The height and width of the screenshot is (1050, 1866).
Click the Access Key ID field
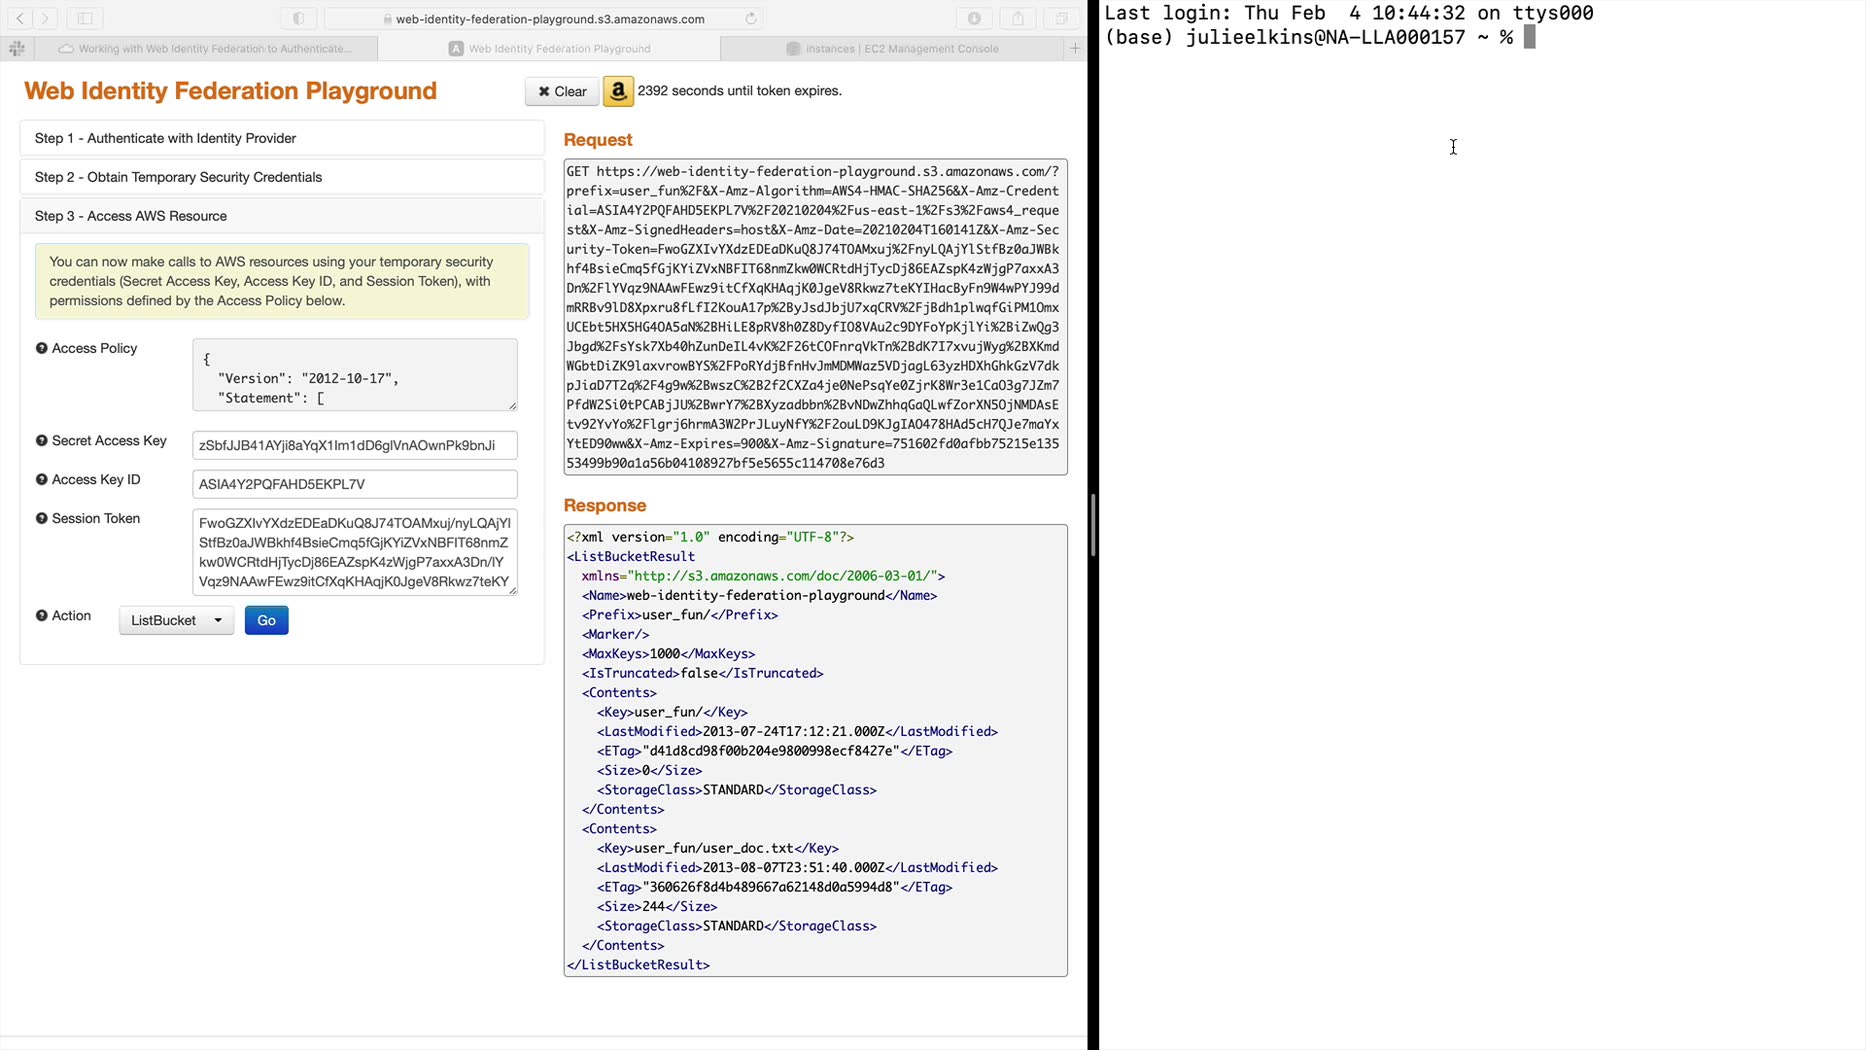point(355,484)
